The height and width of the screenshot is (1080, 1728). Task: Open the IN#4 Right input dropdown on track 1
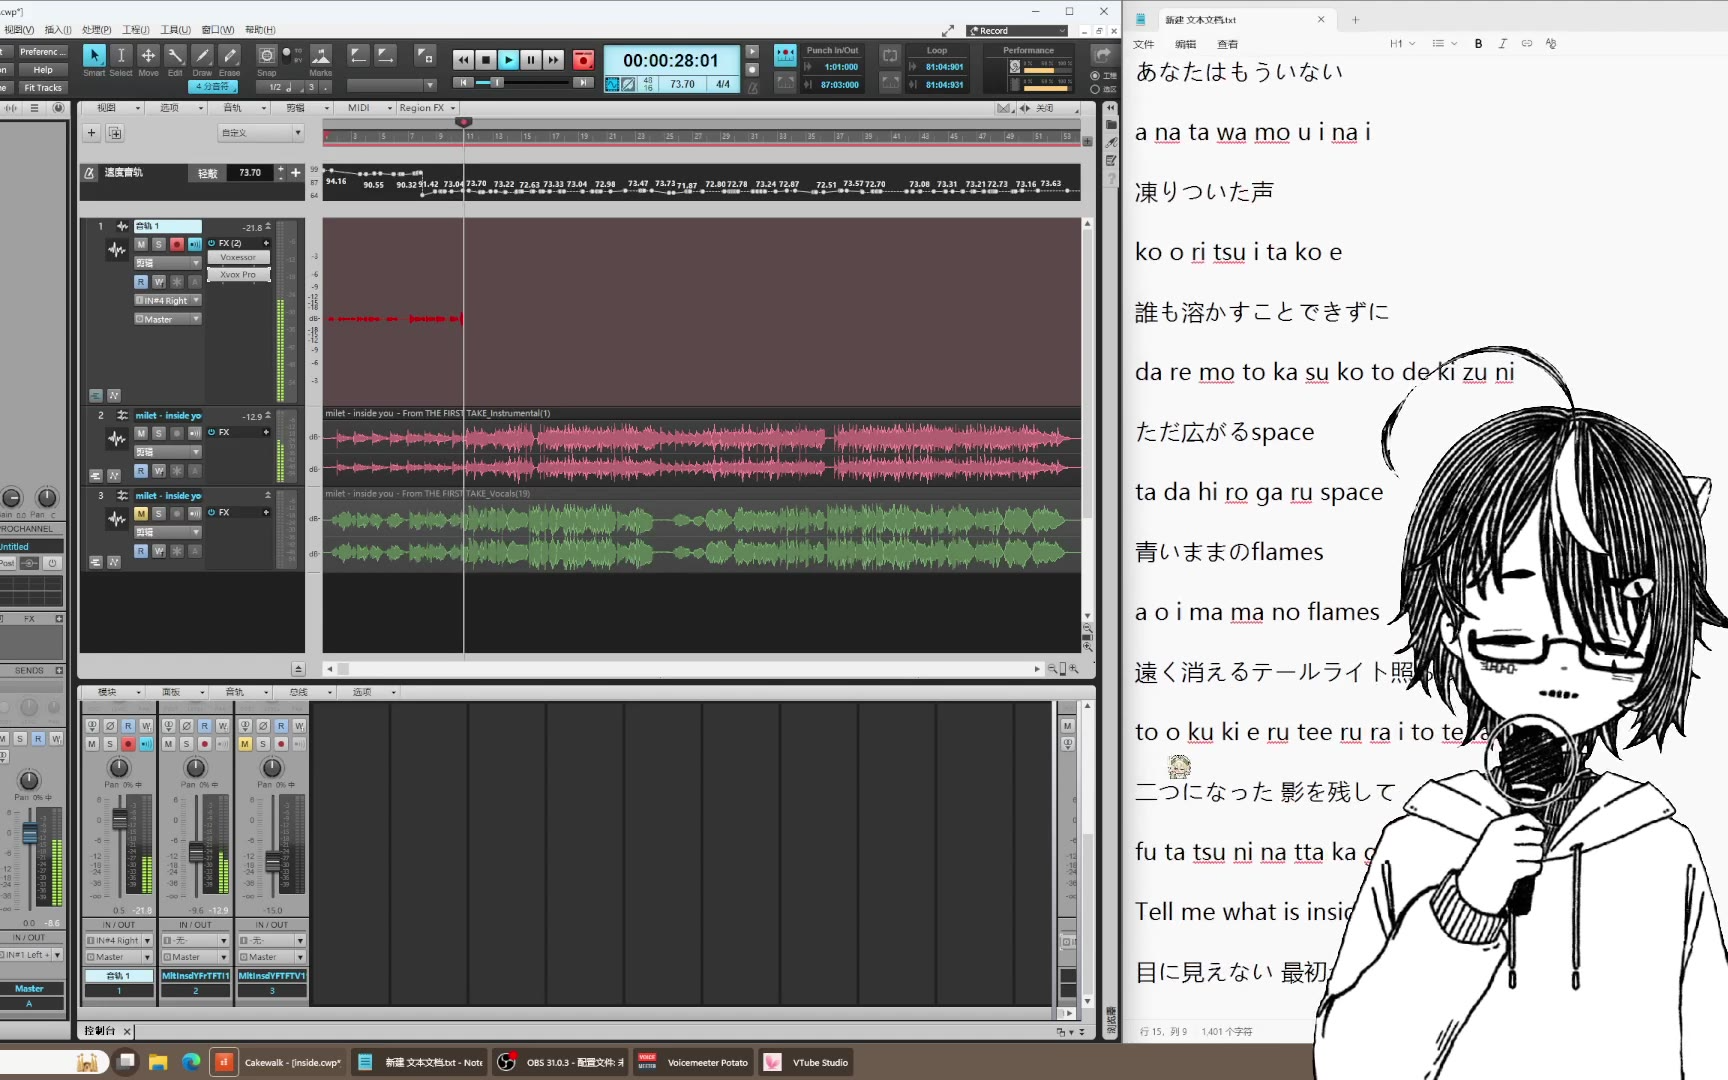click(x=168, y=300)
